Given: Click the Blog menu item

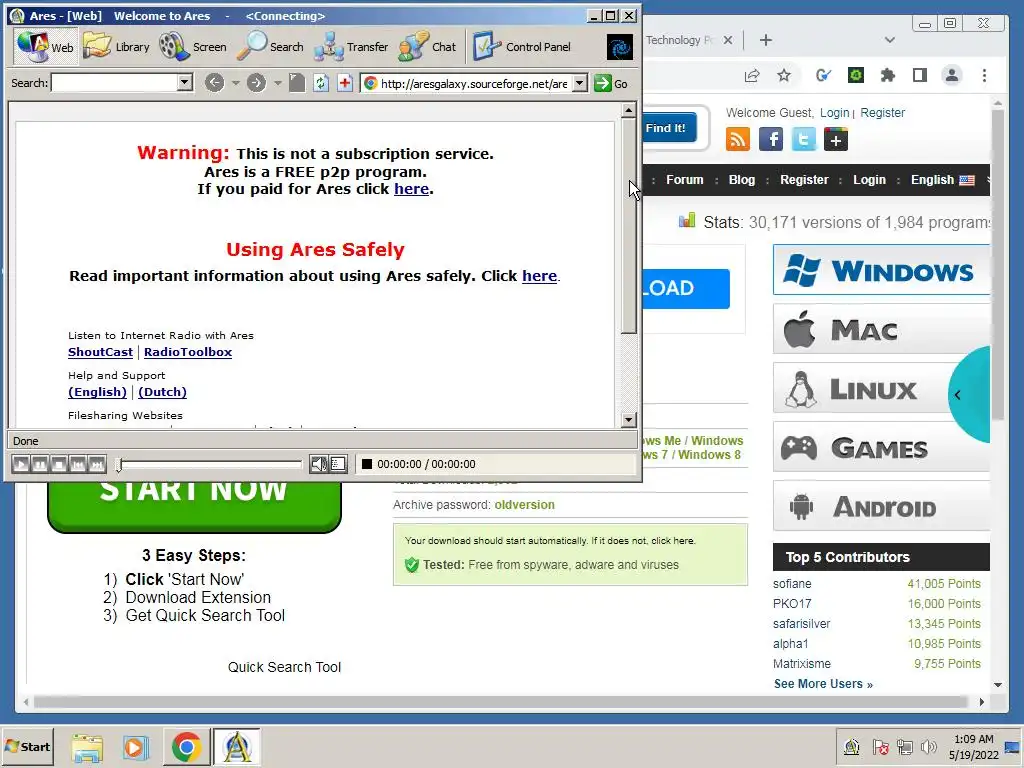Looking at the screenshot, I should [742, 180].
